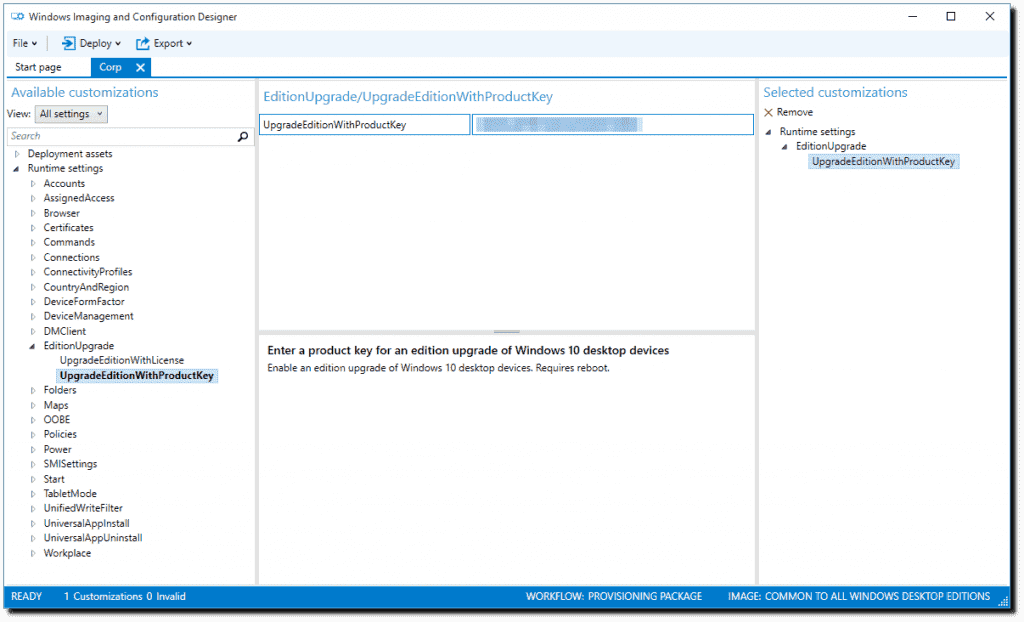Expand the Maps node
Viewport: 1024px width, 622px height.
pyautogui.click(x=33, y=405)
